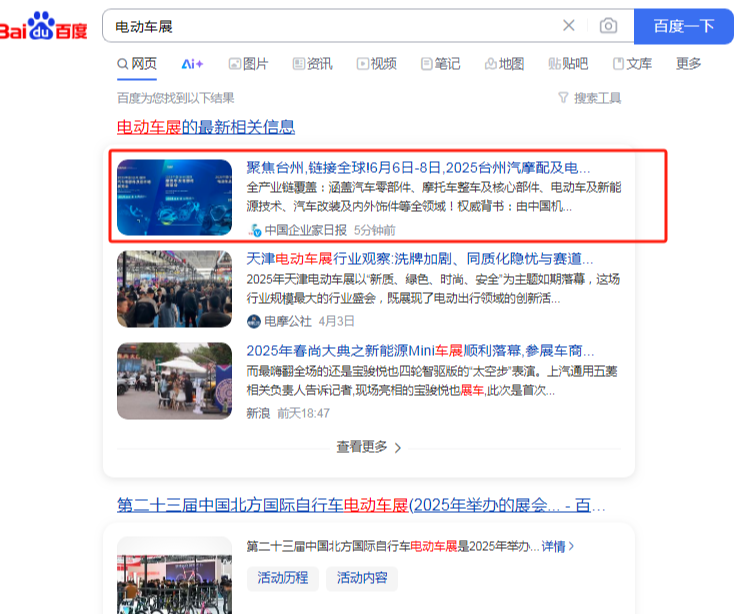The image size is (740, 614).
Task: Open 详情 link in encyclopedia card
Action: point(557,547)
